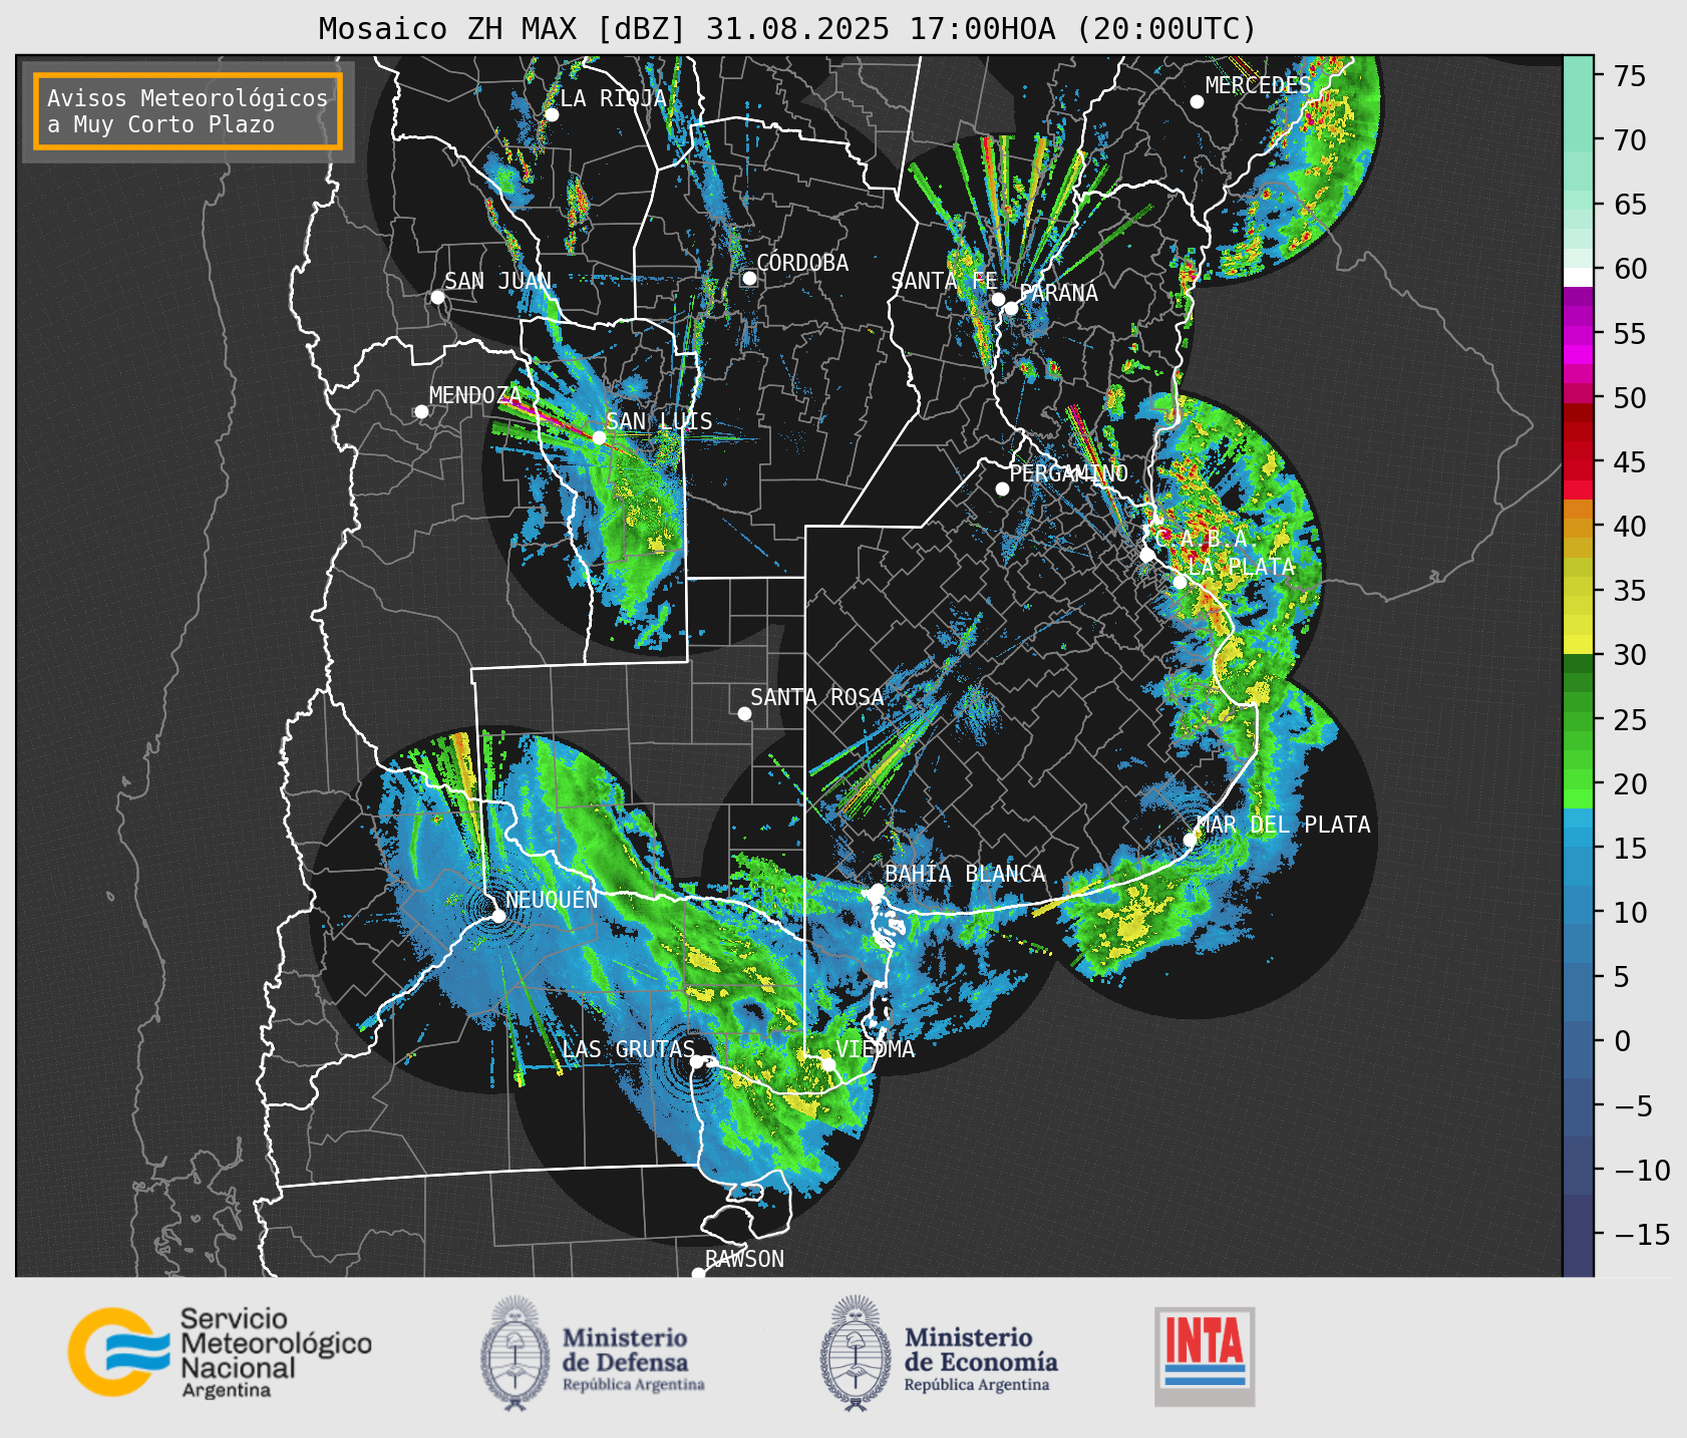Click the Córdoba city marker
The height and width of the screenshot is (1438, 1687).
click(749, 278)
